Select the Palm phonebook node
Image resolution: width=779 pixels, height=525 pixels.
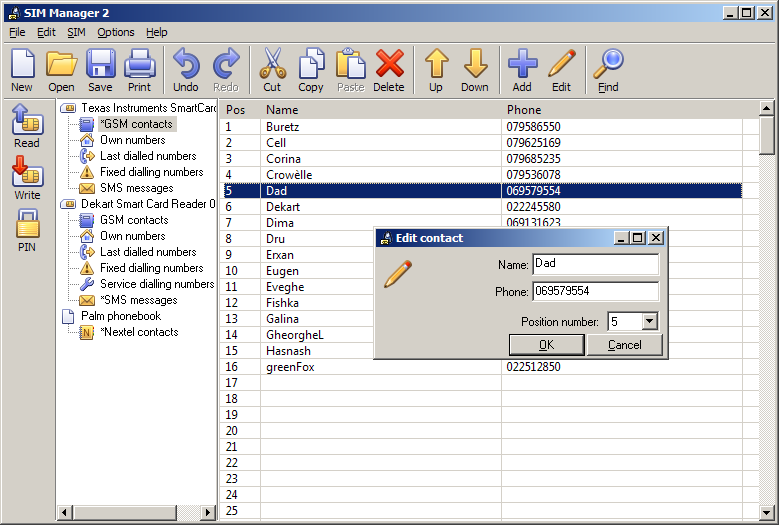coord(121,316)
